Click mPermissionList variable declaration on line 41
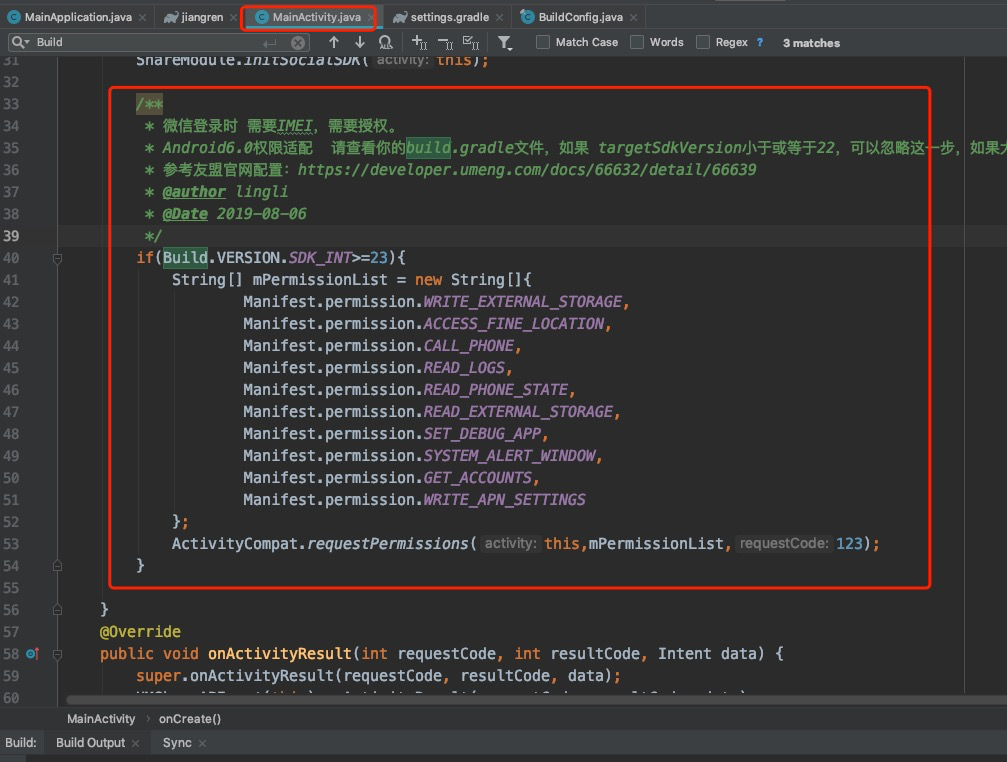The image size is (1007, 762). click(320, 280)
